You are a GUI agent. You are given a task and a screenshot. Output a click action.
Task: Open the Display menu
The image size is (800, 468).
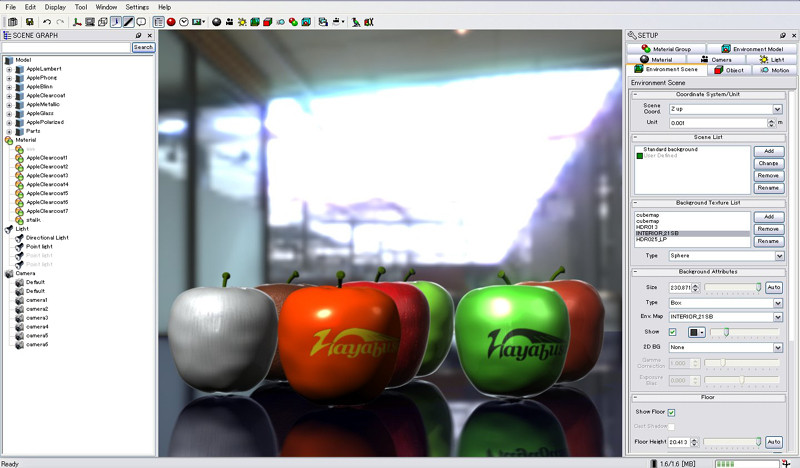[x=55, y=7]
